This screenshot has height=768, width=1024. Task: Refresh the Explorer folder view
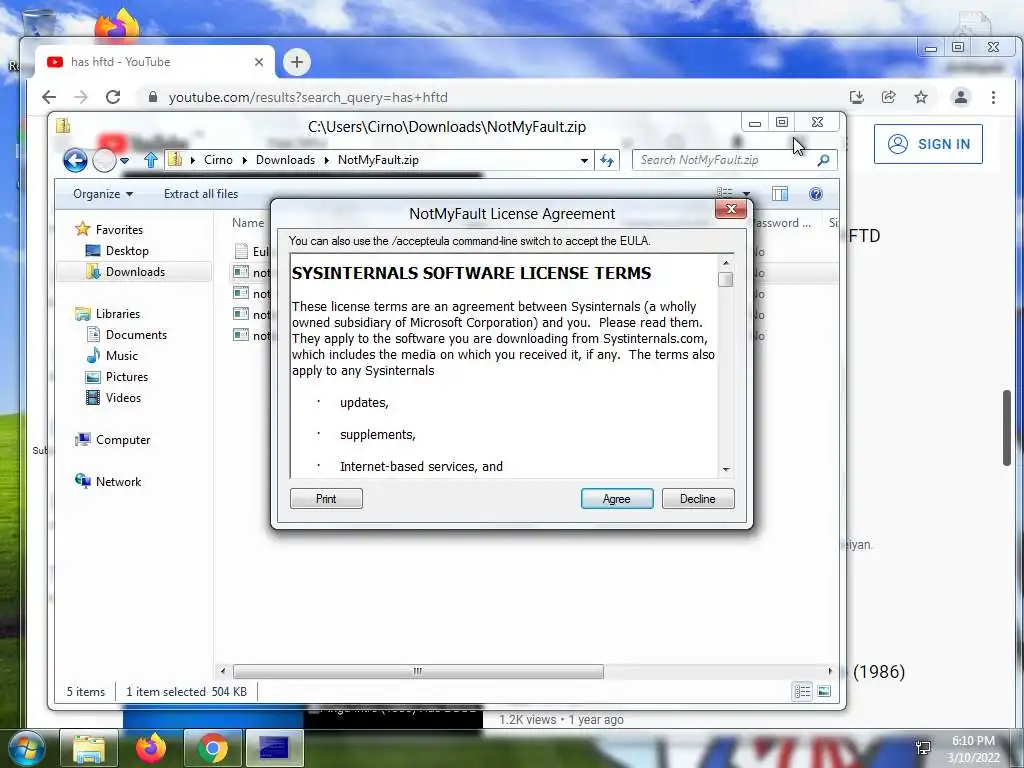point(607,160)
